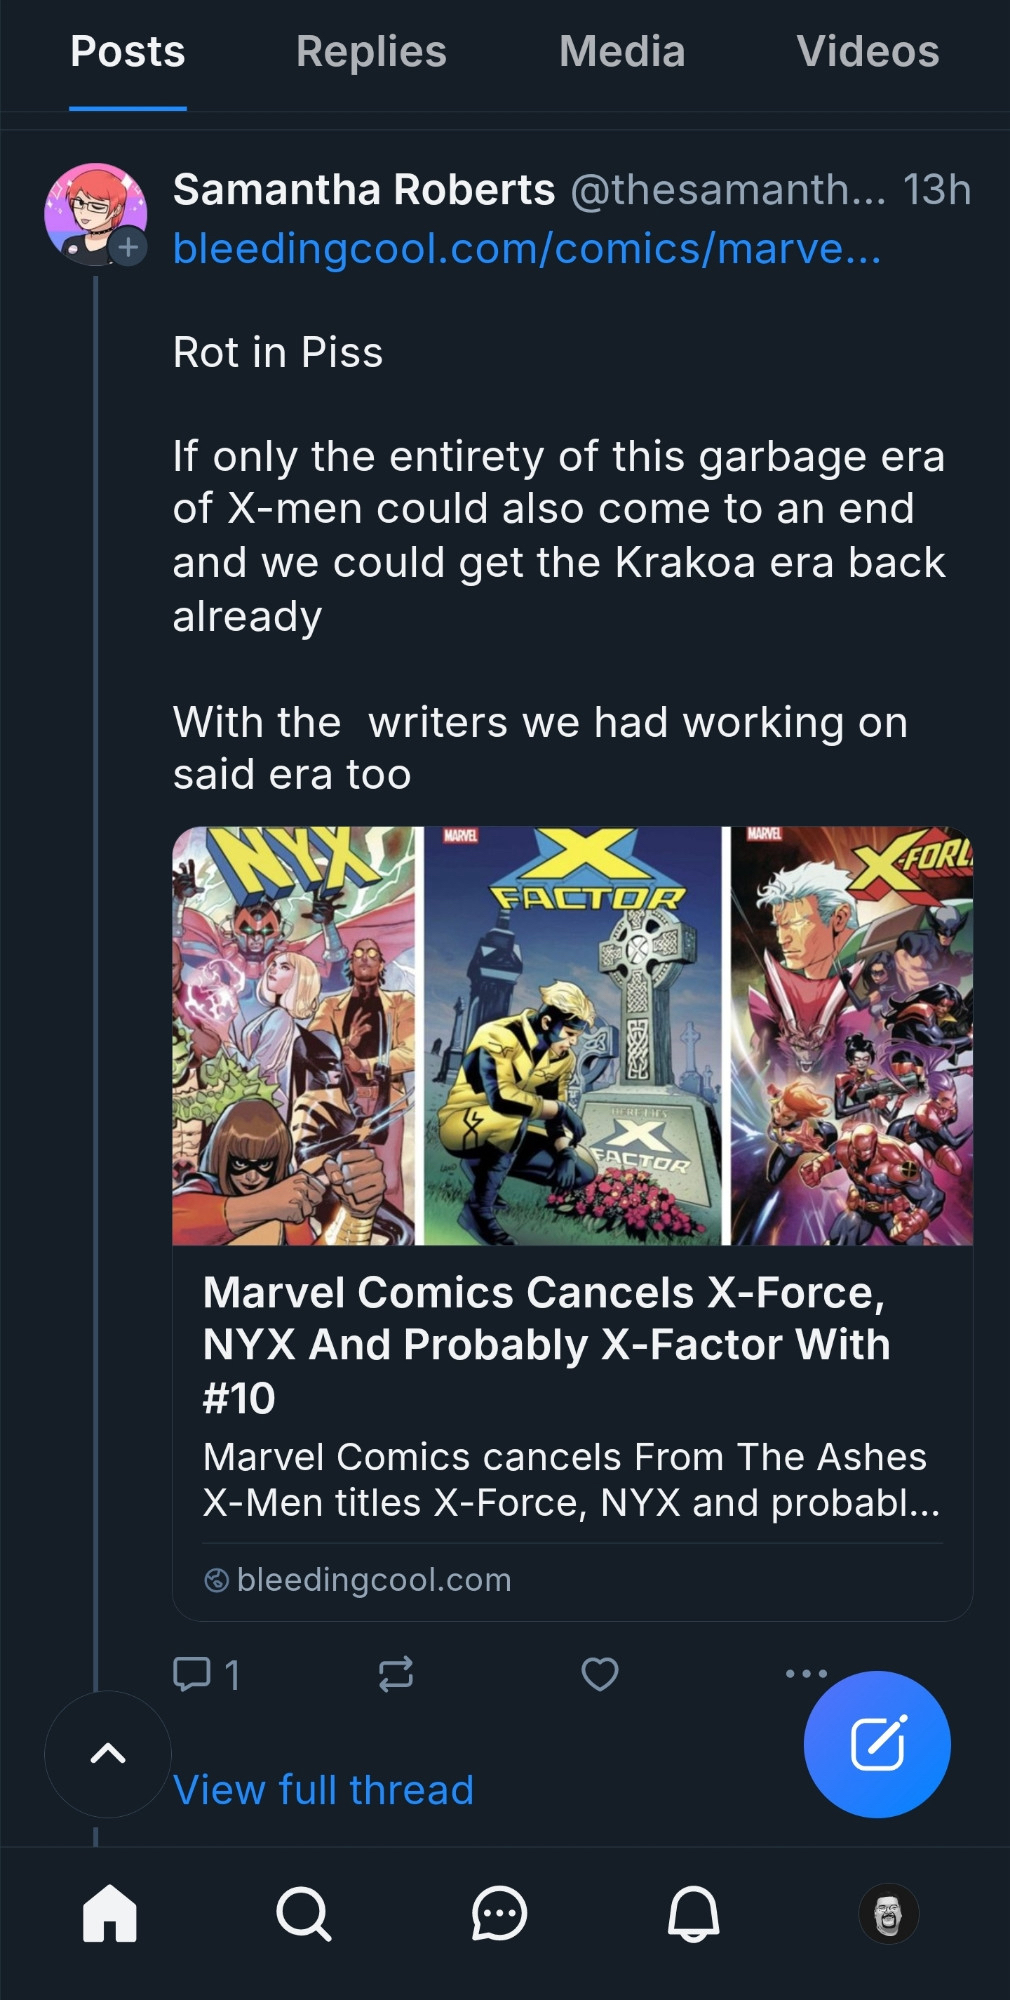Switch to the Videos tab
Screen dimensions: 1010x2000
pyautogui.click(x=867, y=52)
